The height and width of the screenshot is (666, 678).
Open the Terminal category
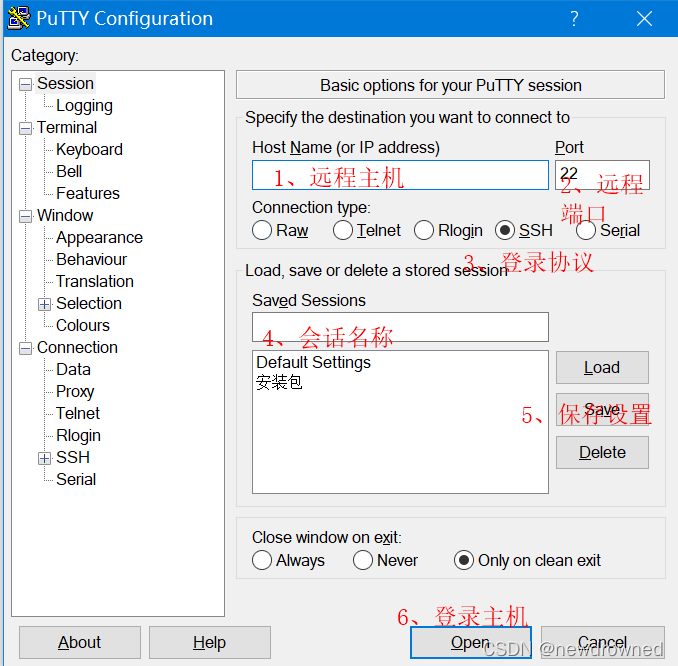click(x=67, y=128)
